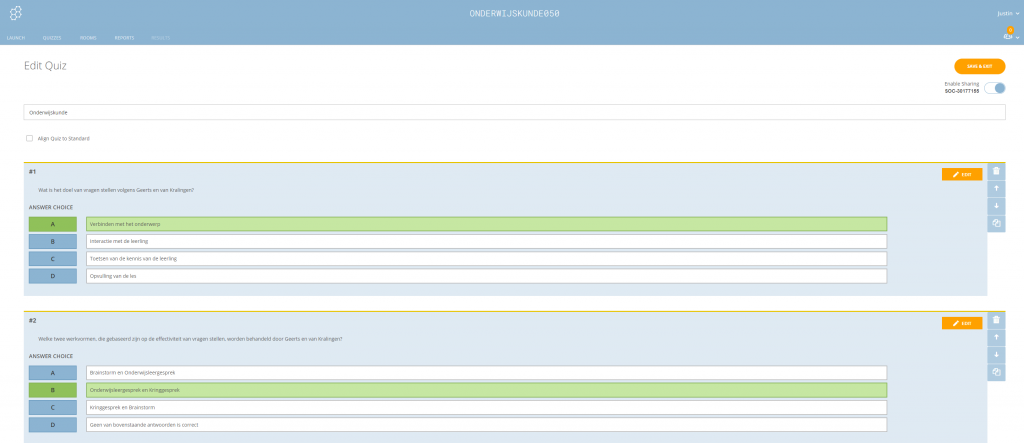Viewport: 1024px width, 443px height.
Task: Click Edit button for question #2
Action: 961,323
